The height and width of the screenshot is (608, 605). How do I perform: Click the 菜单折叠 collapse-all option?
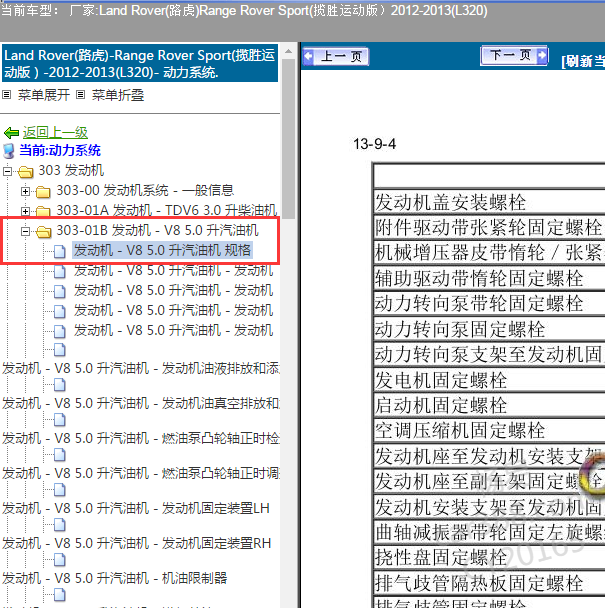point(118,95)
